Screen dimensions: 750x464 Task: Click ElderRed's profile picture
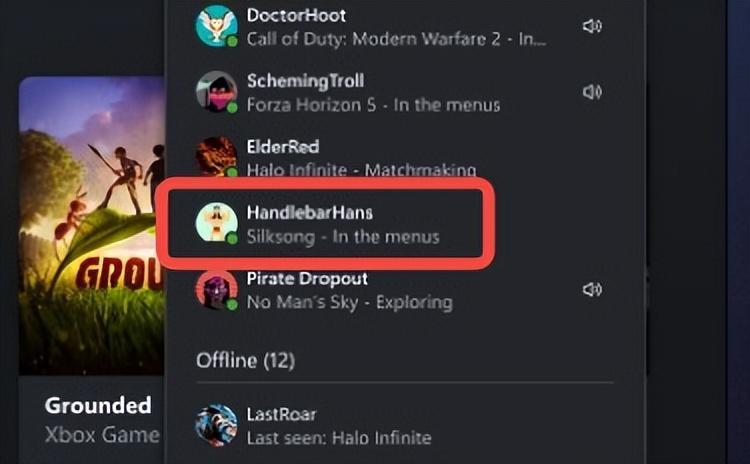[216, 157]
